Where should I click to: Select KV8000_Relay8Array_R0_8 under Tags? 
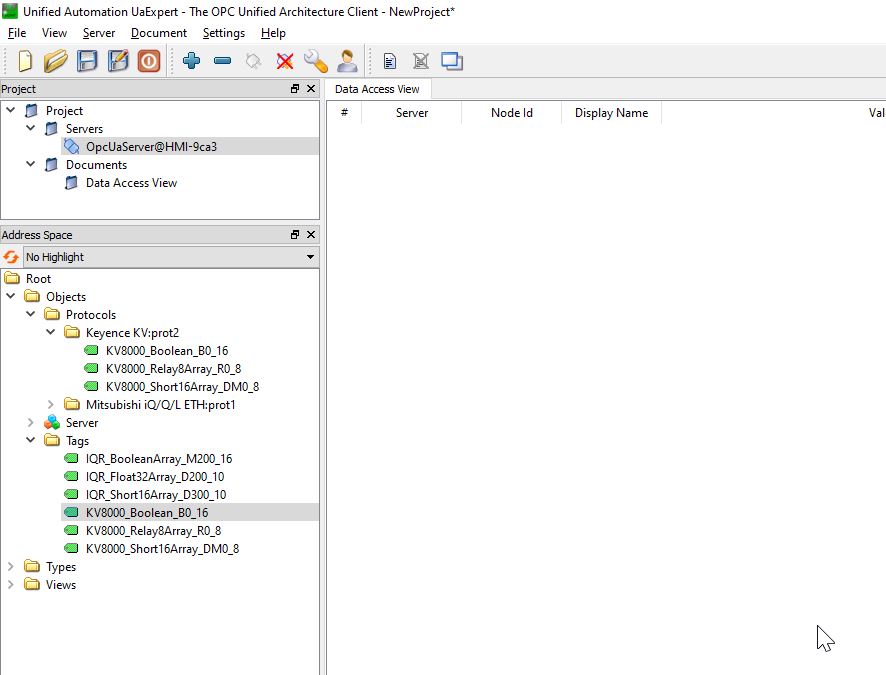[153, 531]
